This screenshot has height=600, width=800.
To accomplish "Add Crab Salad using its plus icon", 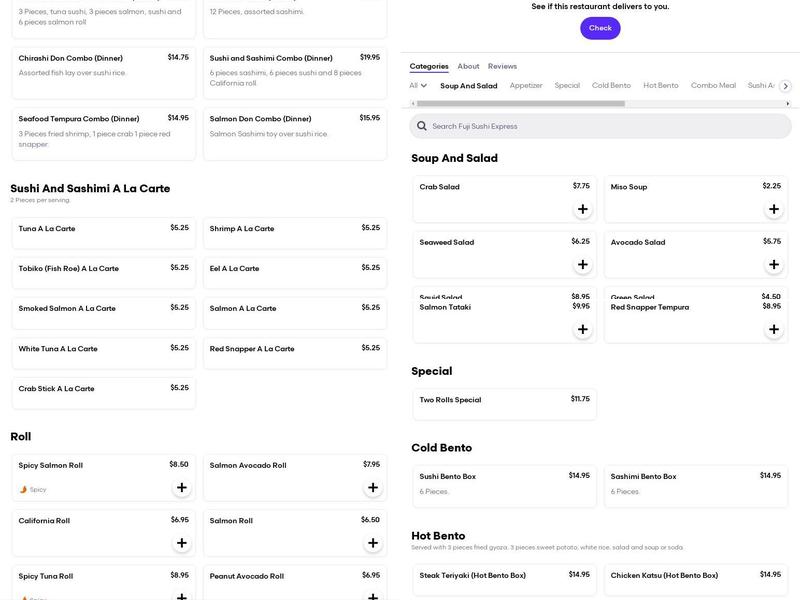I will click(582, 209).
